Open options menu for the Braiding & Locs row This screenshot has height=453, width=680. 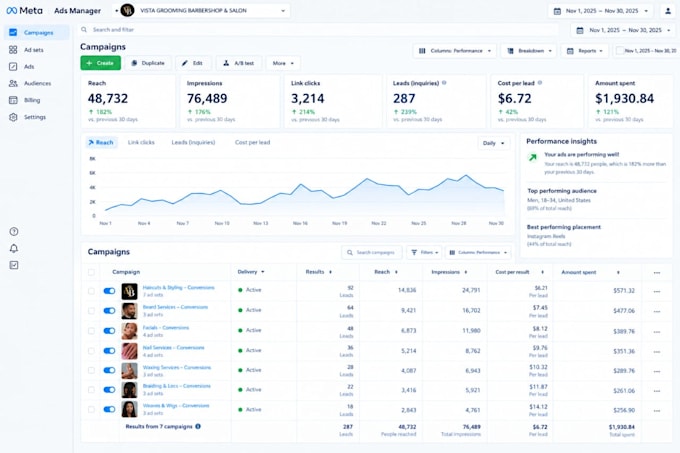click(x=657, y=391)
